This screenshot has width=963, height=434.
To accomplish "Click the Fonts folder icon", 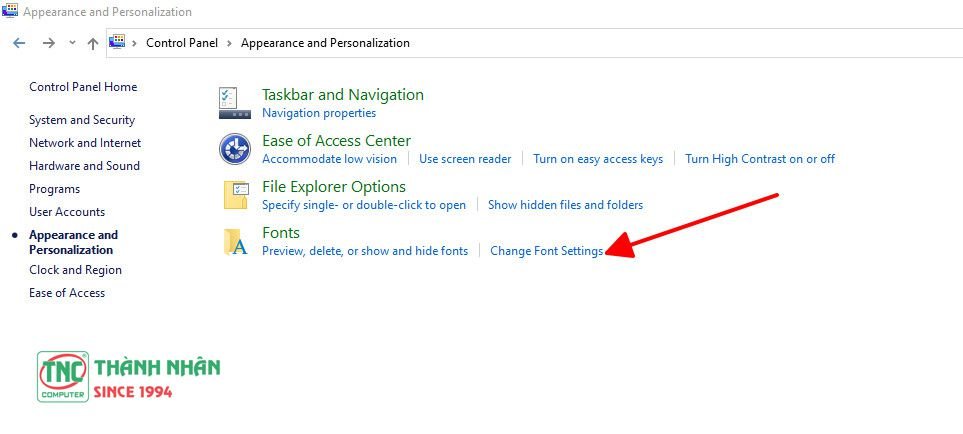I will point(235,241).
